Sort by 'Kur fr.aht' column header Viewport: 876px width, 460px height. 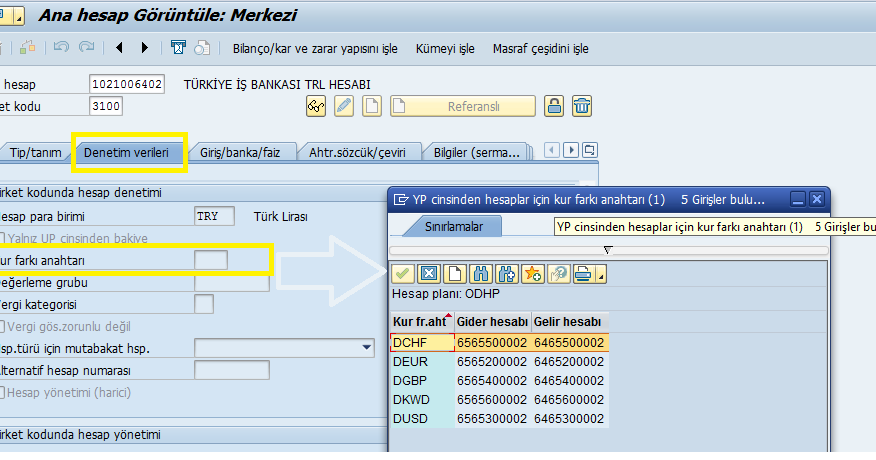click(421, 322)
